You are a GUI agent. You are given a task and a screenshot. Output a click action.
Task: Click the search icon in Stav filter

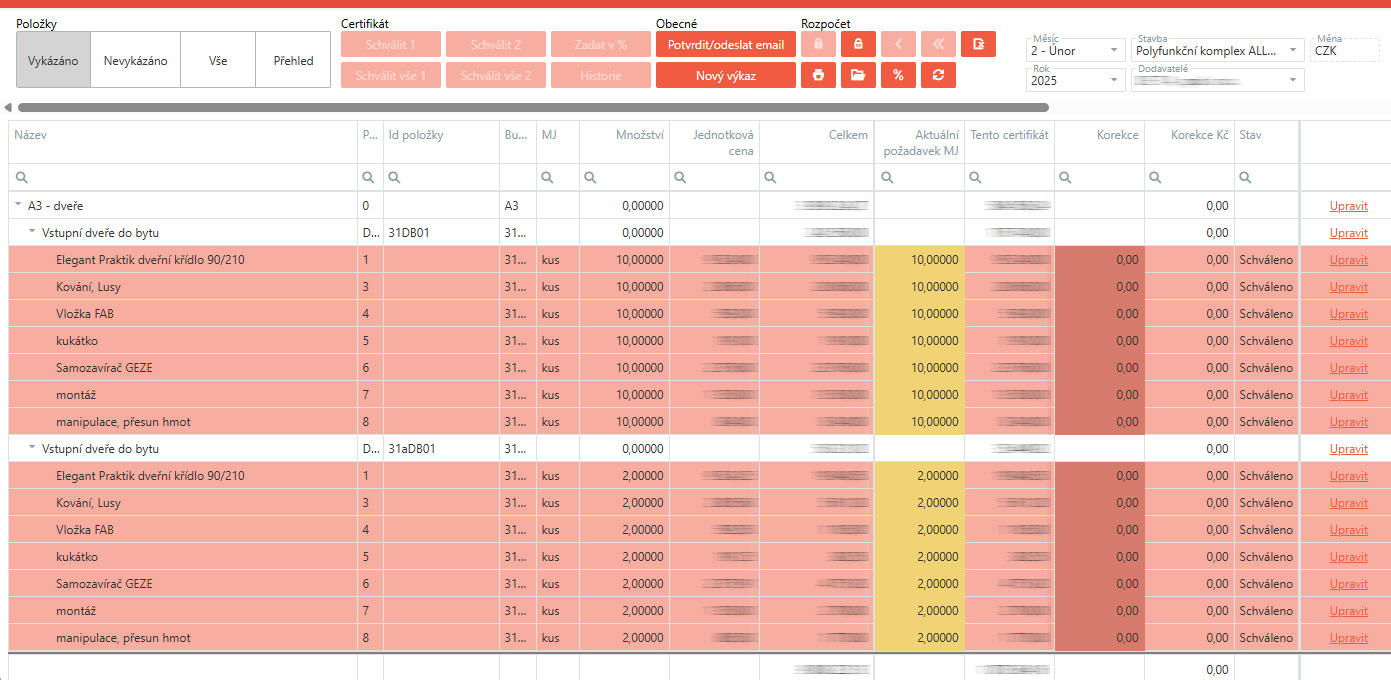click(x=1247, y=177)
